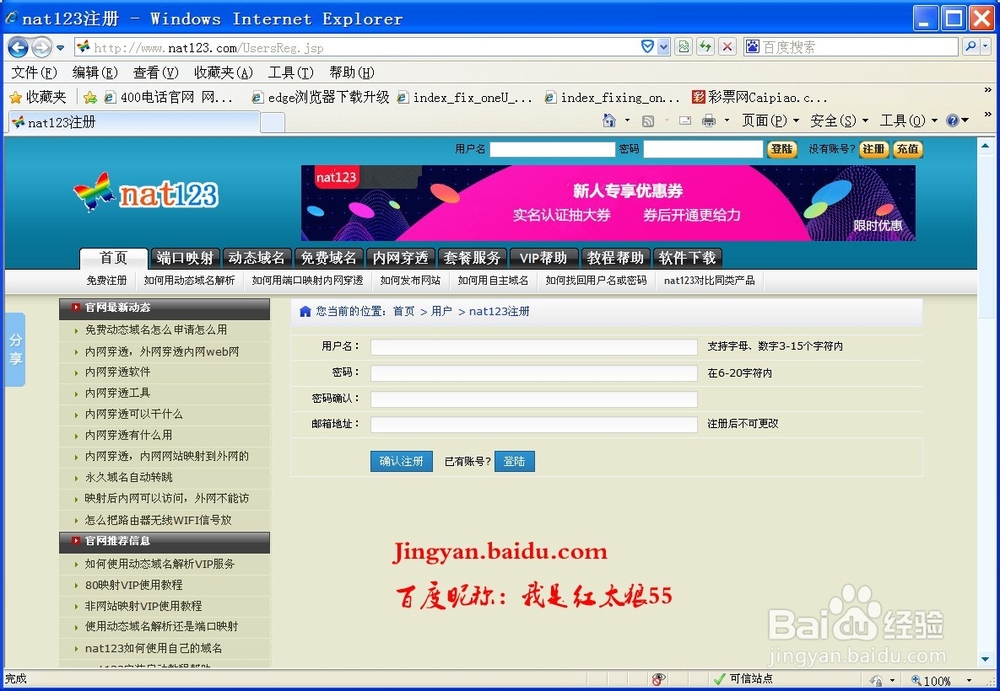Click the blue 登陆 button beside 已有账号
This screenshot has height=691, width=1000.
pos(514,461)
